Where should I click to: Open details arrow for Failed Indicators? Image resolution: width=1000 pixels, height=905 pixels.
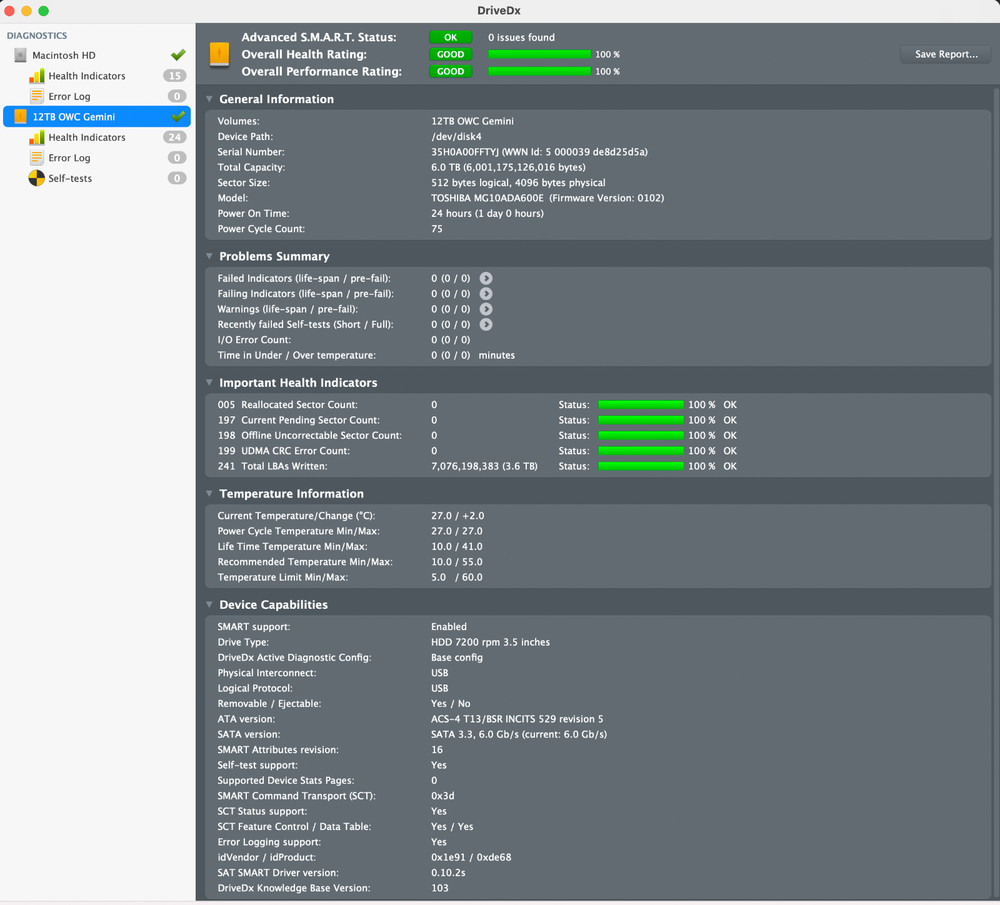[486, 278]
